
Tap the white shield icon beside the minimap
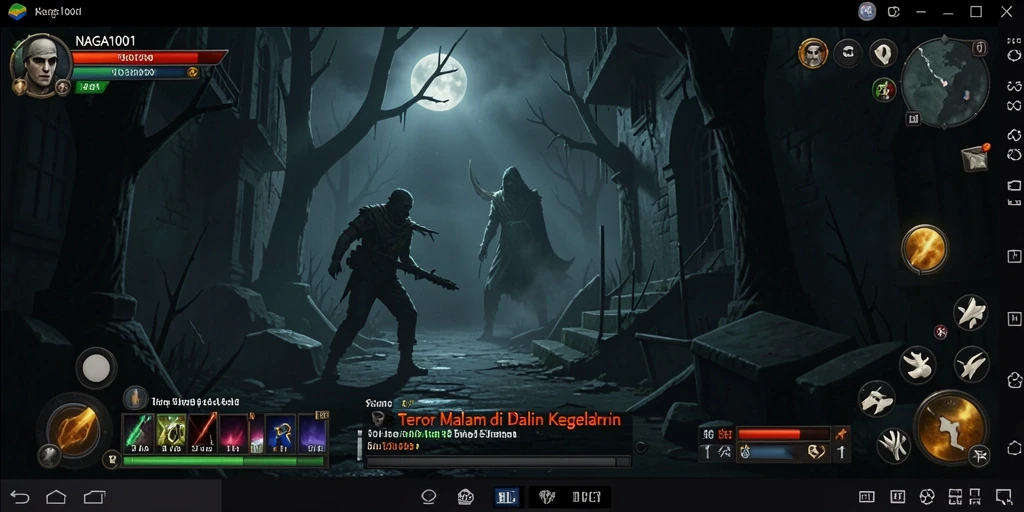pos(883,53)
